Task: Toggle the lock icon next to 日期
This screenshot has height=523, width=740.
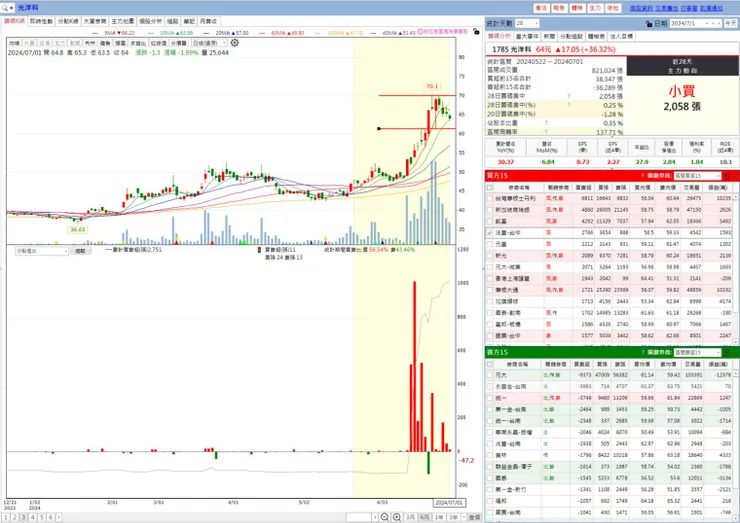Action: [649, 24]
